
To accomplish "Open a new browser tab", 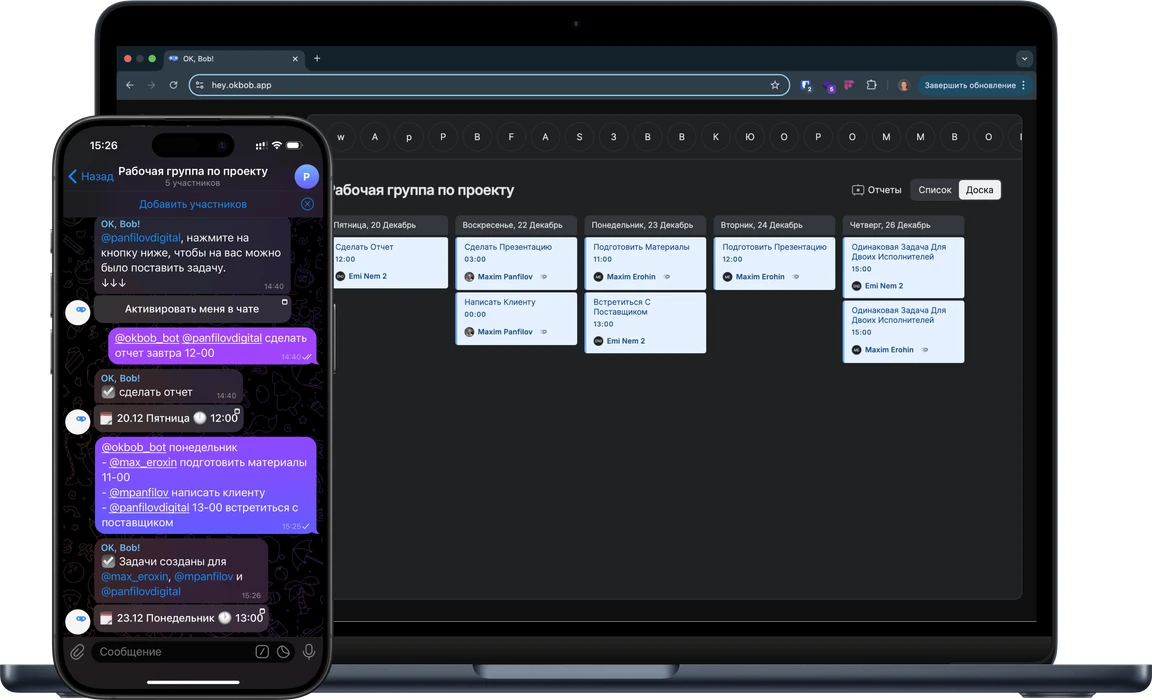I will click(317, 59).
